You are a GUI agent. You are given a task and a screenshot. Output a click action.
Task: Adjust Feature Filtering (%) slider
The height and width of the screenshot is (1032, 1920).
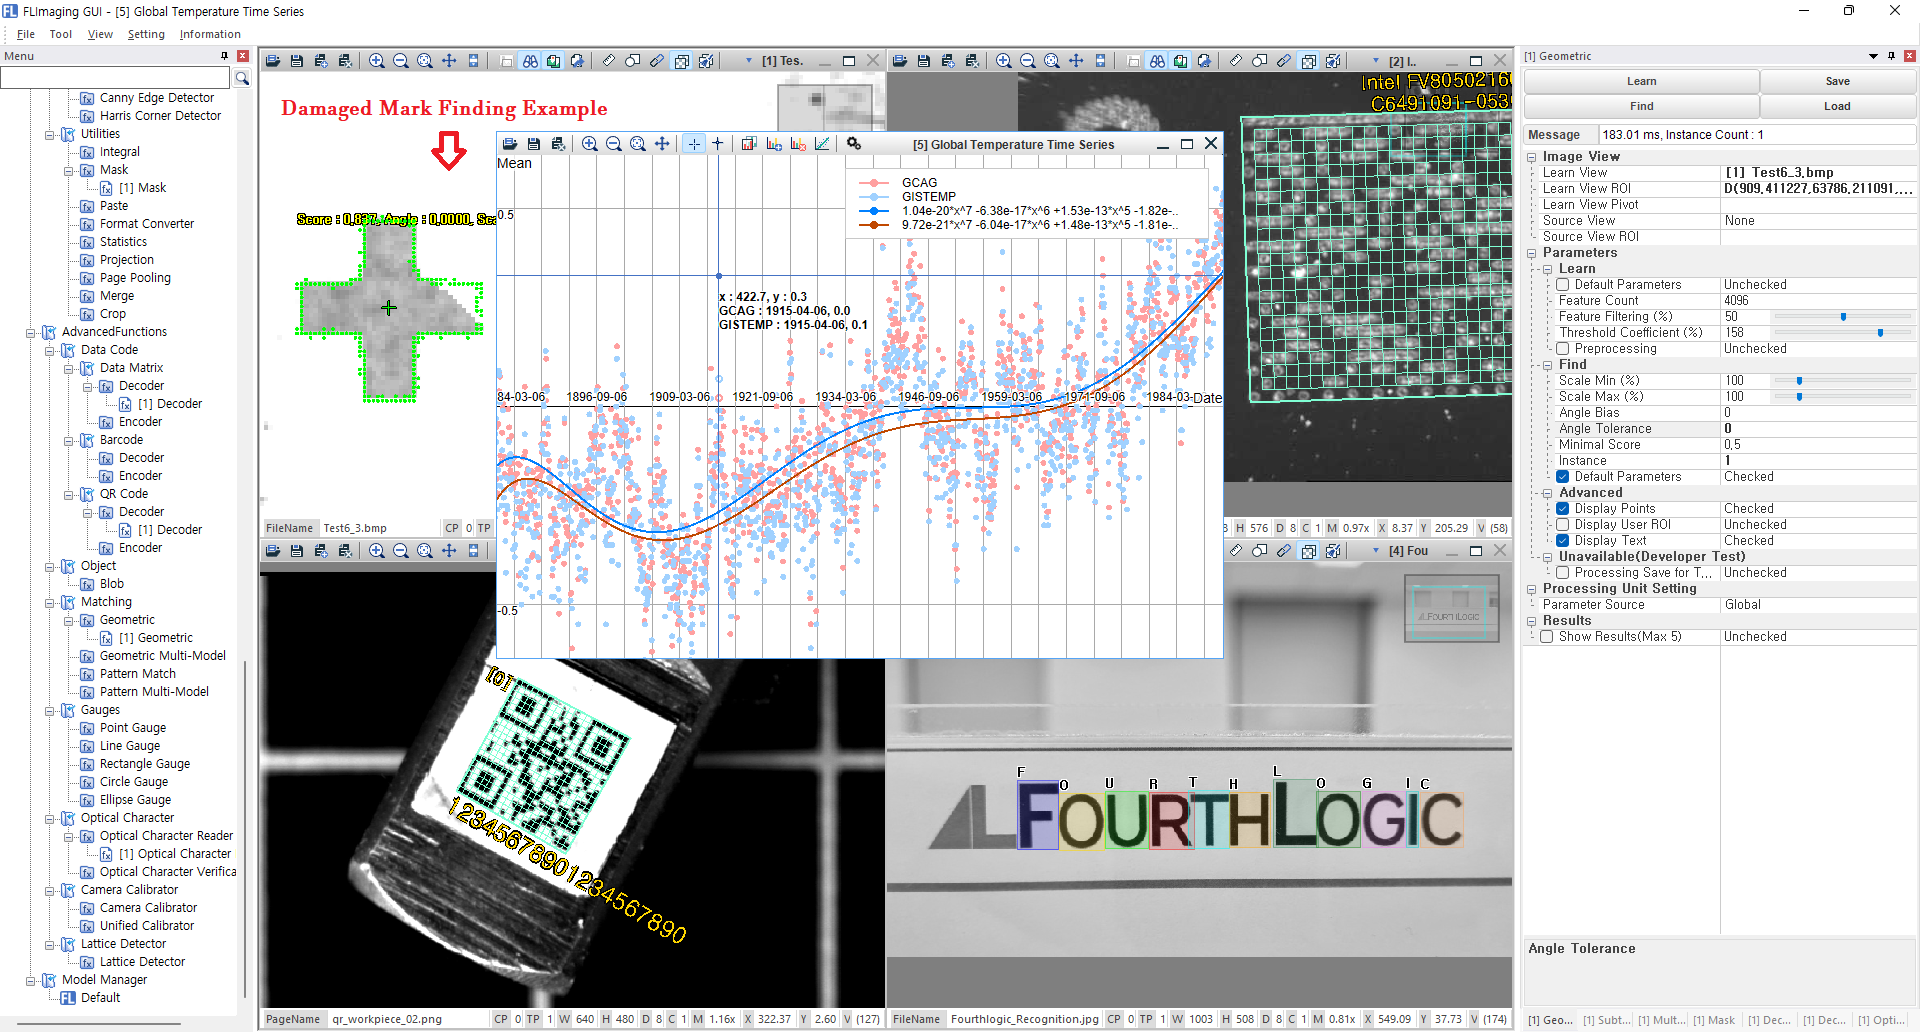point(1843,317)
